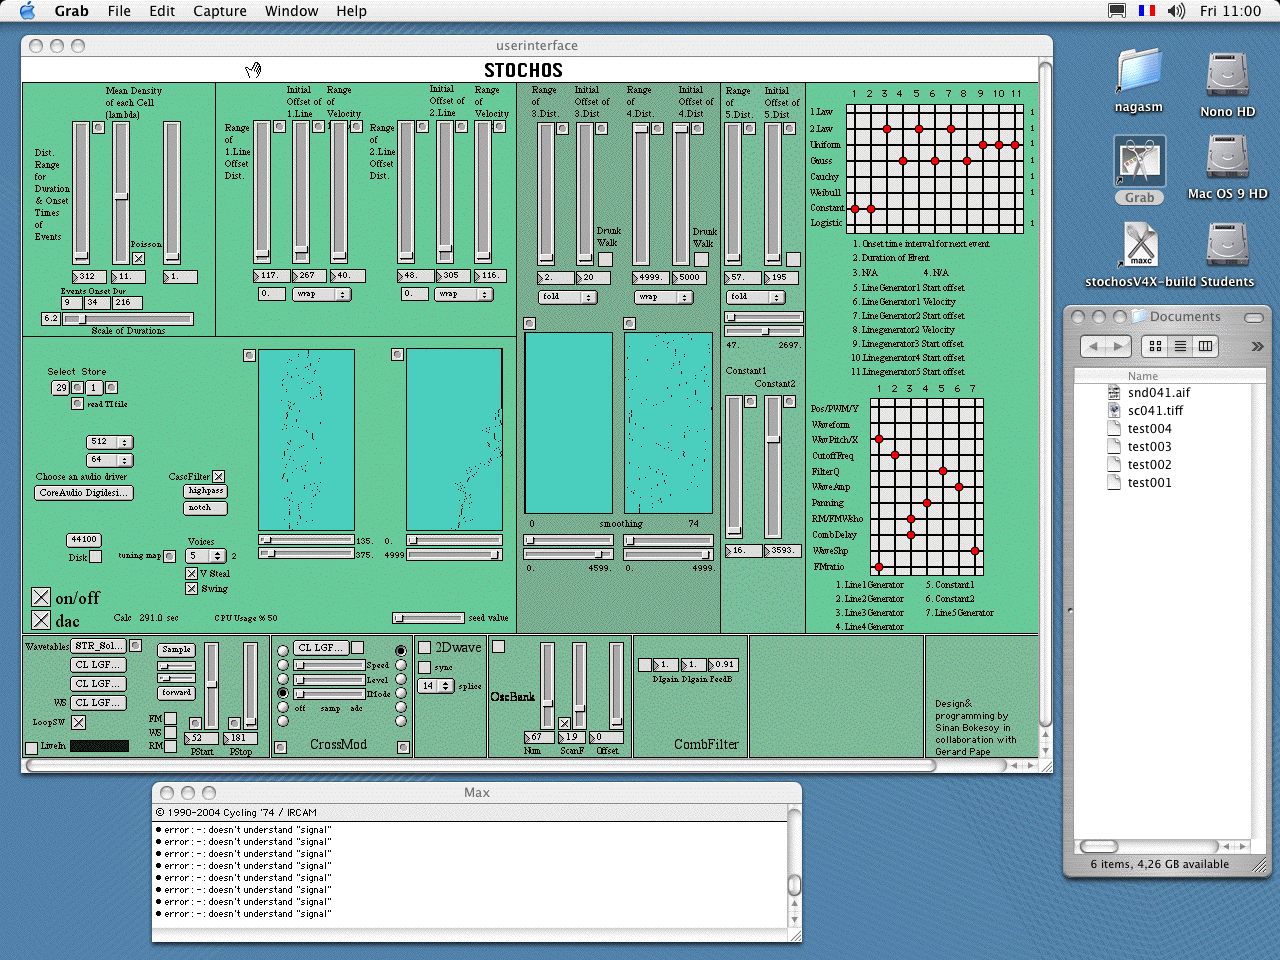Click the Grab application desktop icon
Screen dimensions: 1280x960
[1139, 162]
